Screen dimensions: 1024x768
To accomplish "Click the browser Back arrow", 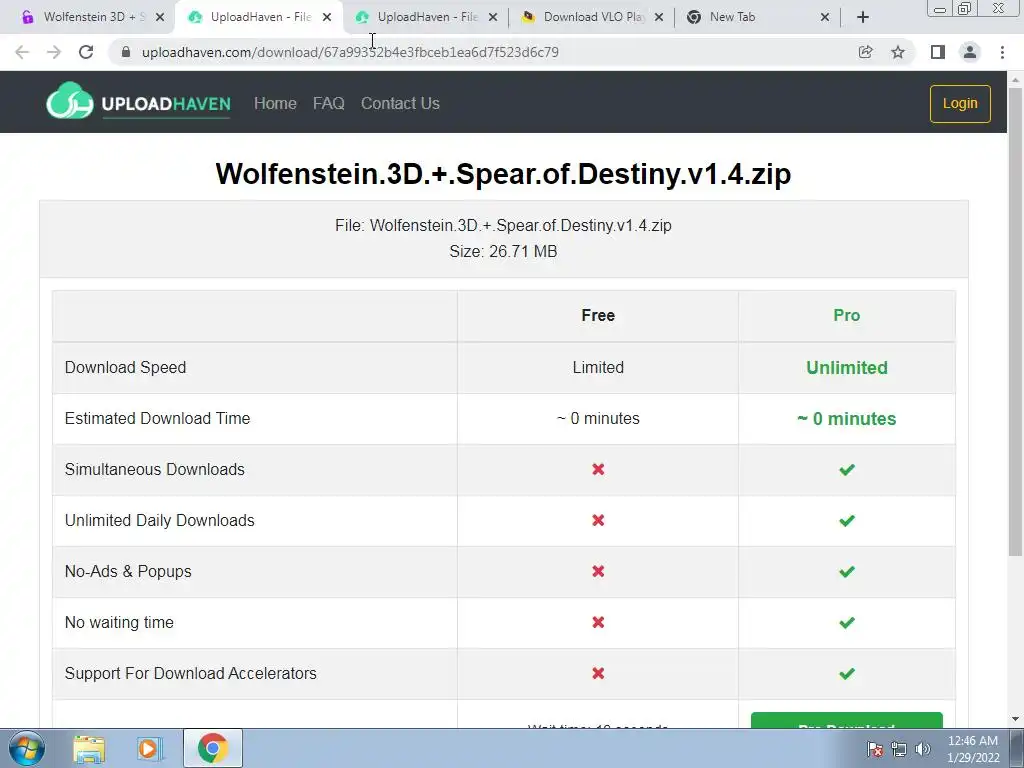I will [22, 52].
